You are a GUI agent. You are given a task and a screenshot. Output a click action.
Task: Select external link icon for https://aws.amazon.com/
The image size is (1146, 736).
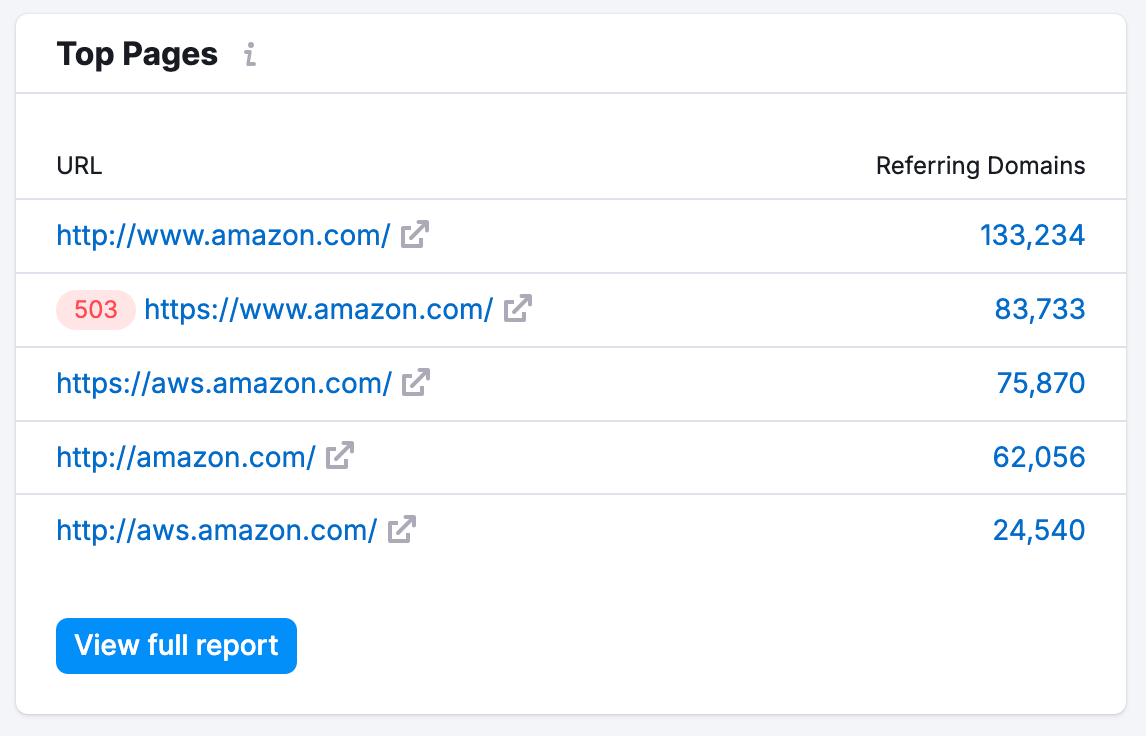click(416, 381)
